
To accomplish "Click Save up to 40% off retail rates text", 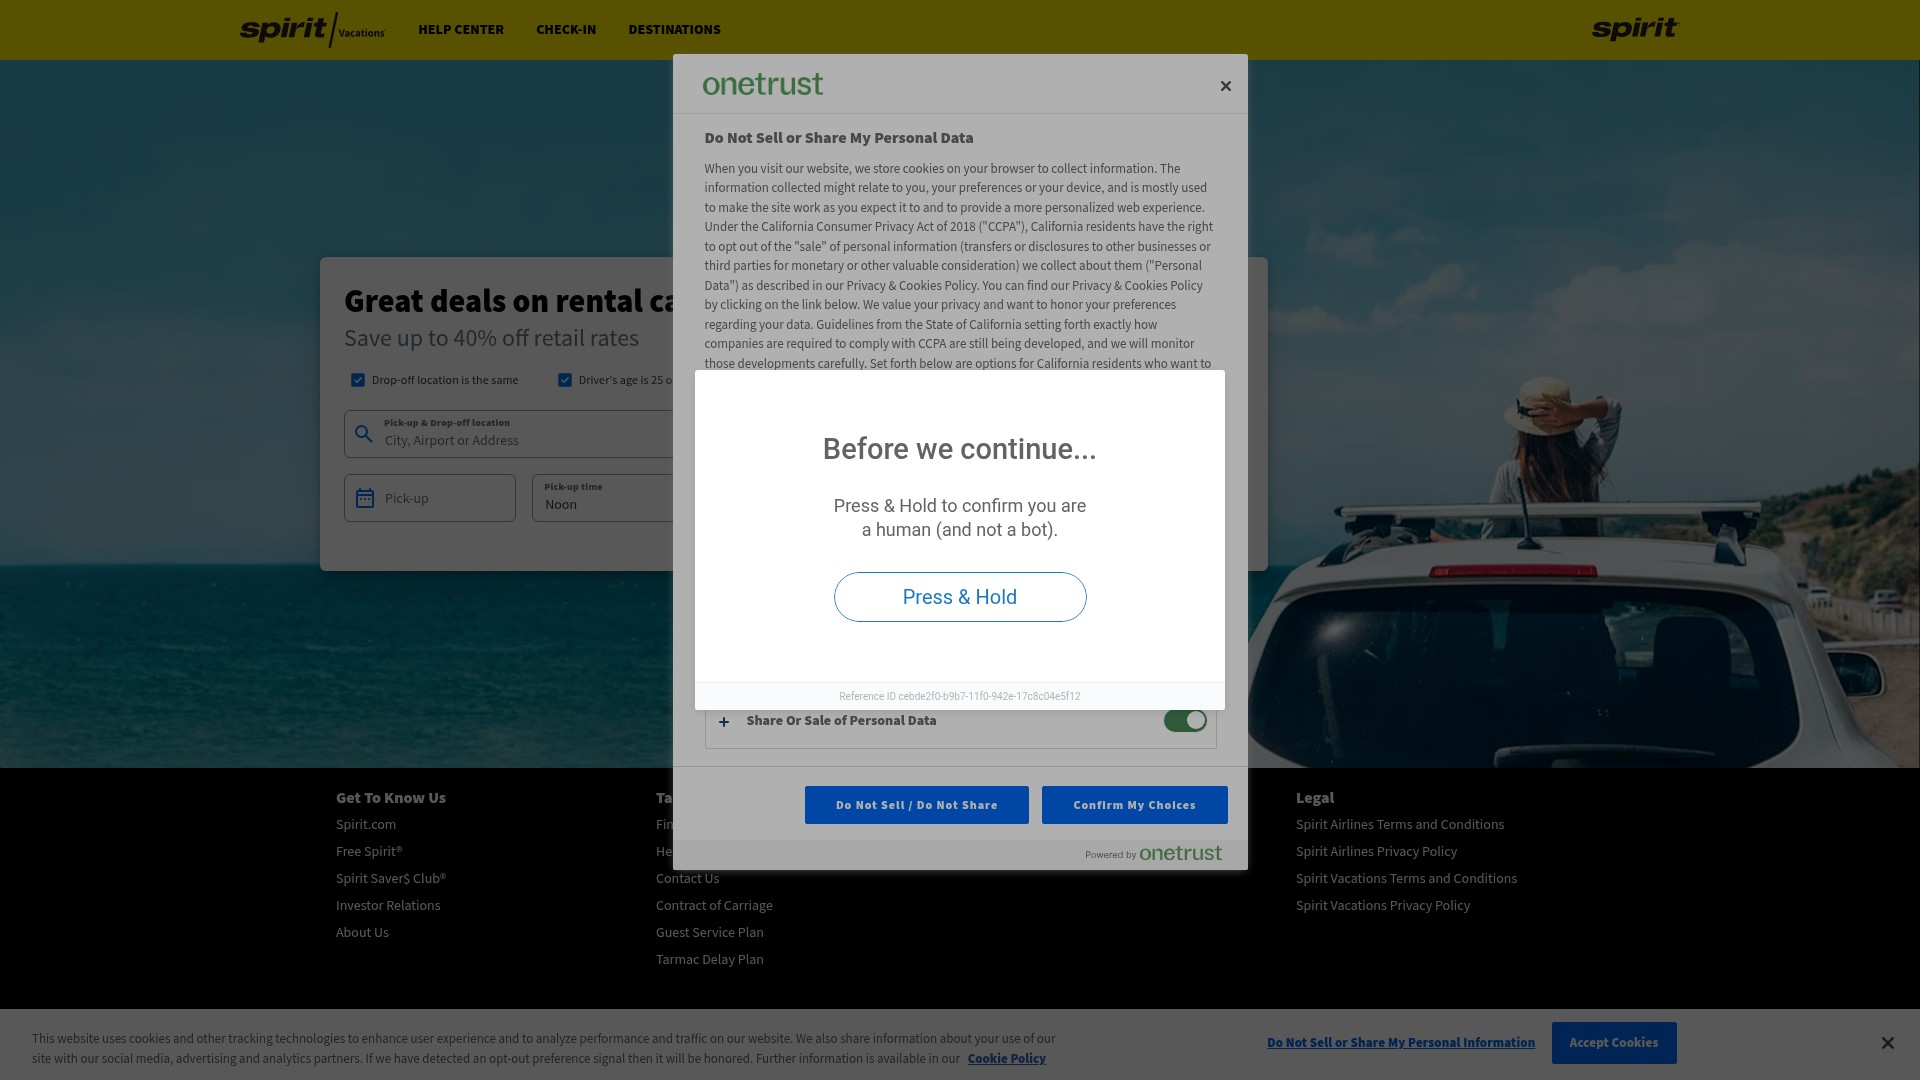I will (491, 338).
